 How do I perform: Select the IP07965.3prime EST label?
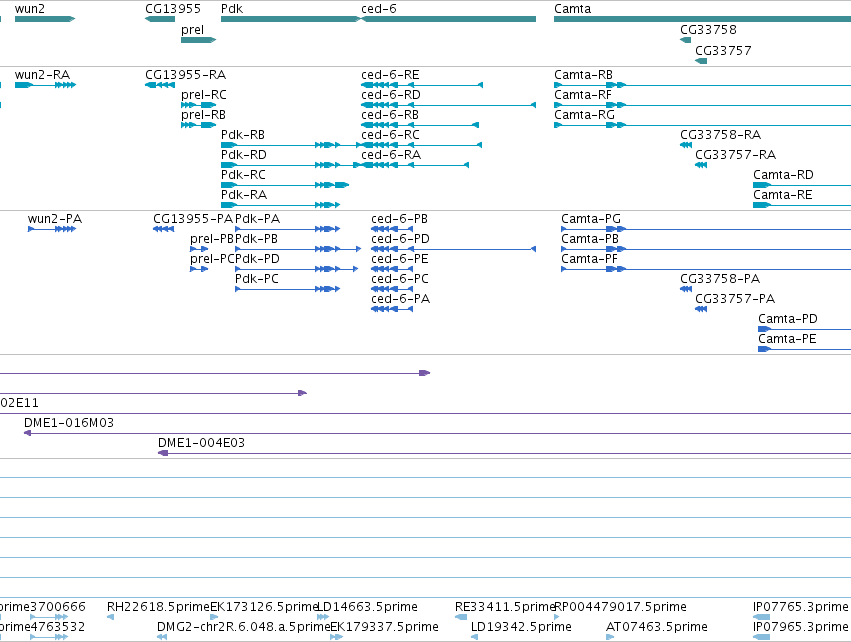(801, 627)
